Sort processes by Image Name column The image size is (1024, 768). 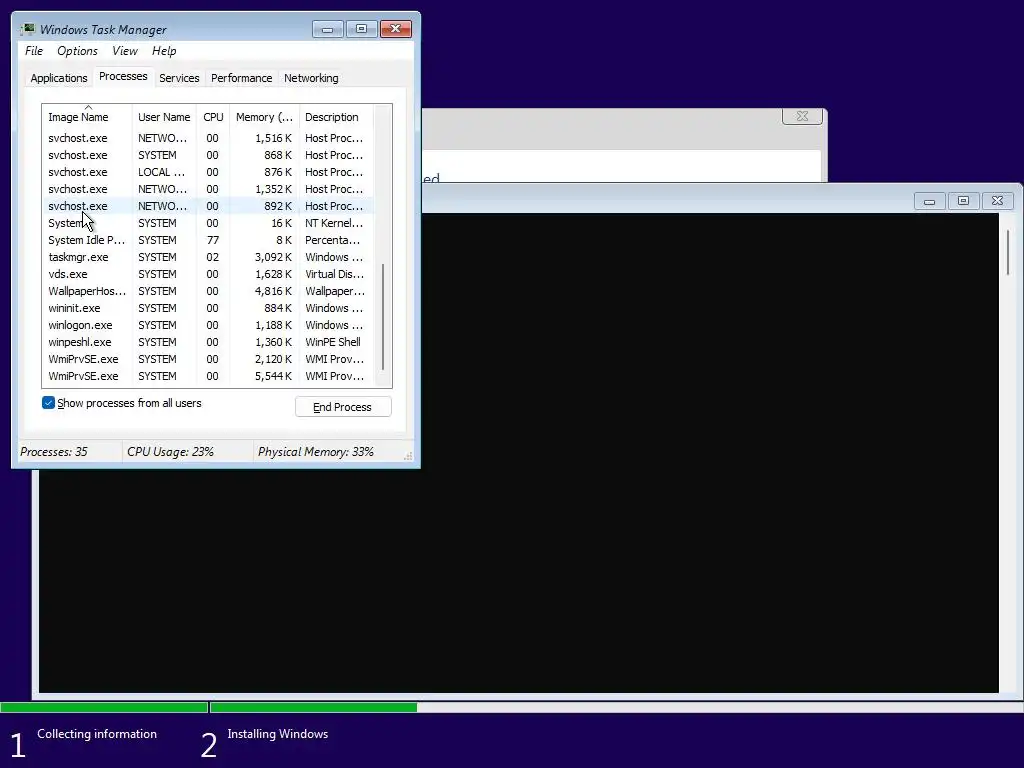(87, 117)
